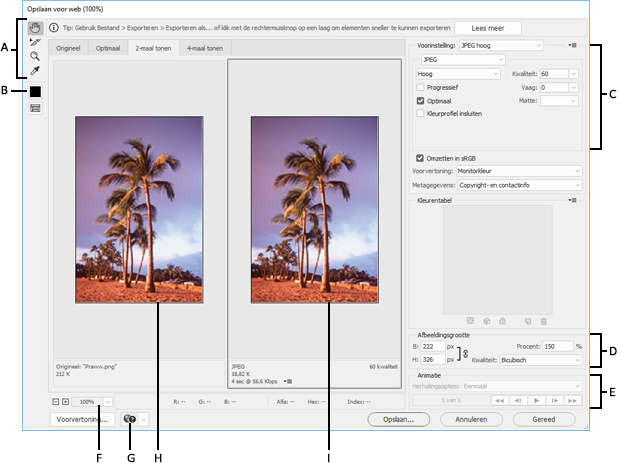Select the Slice Select tool
This screenshot has width=621, height=465.
pos(35,43)
